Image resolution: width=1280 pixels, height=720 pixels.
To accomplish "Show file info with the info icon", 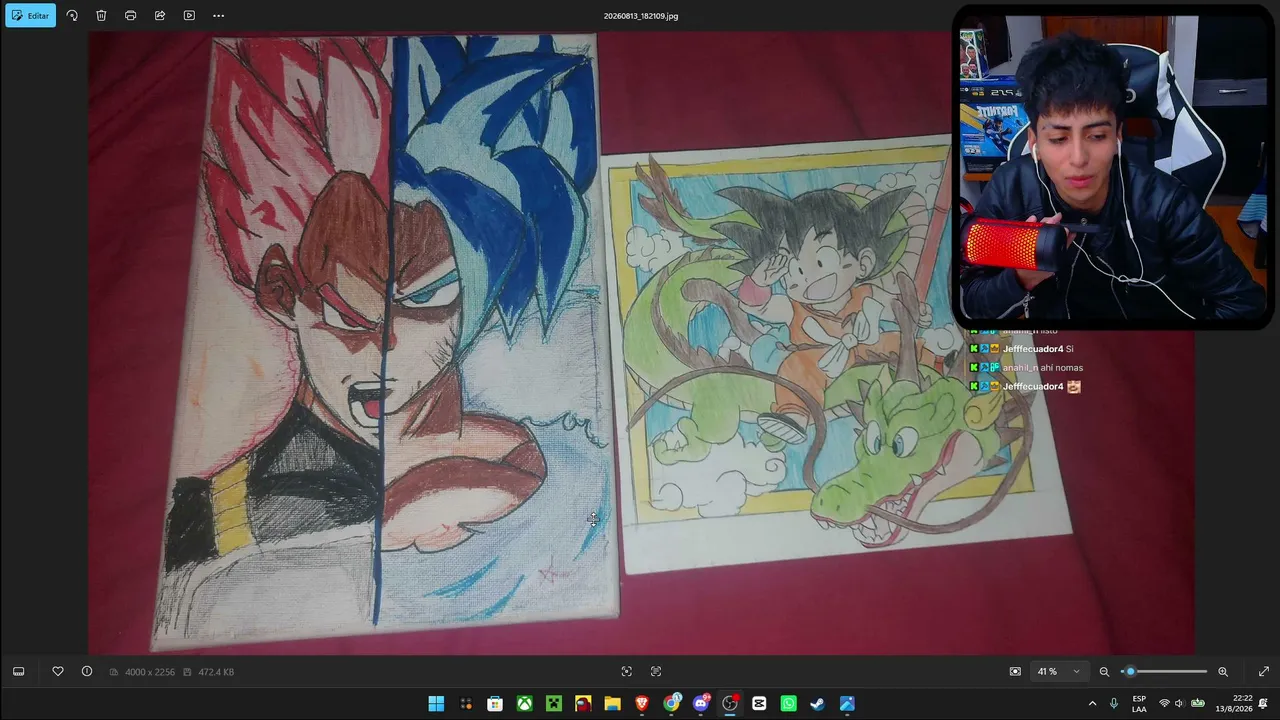I will coord(87,672).
